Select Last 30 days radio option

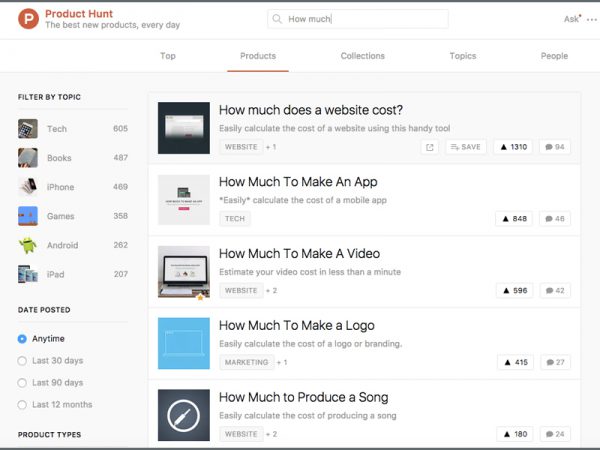[23, 361]
